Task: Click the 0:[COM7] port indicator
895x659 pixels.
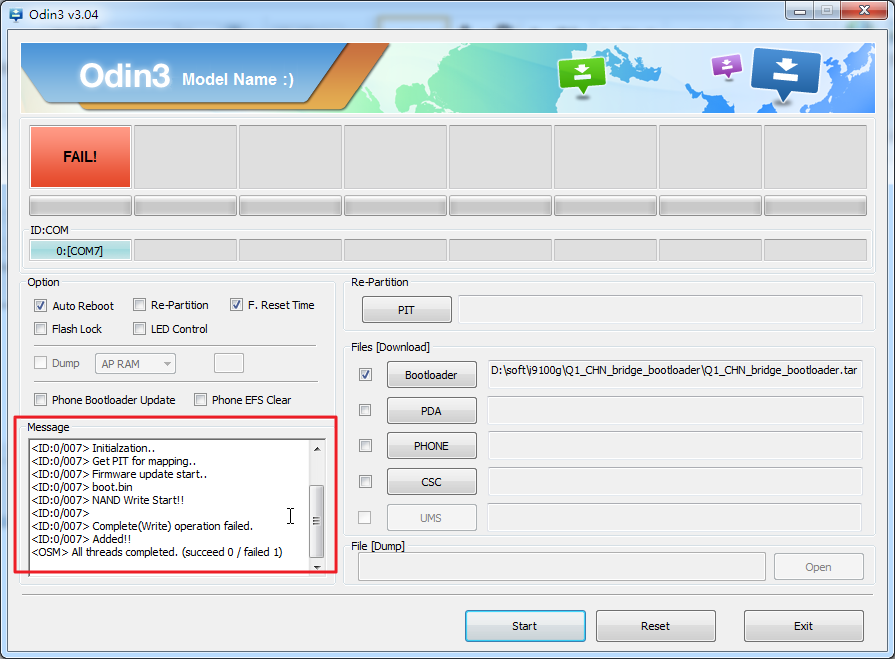Action: 80,250
